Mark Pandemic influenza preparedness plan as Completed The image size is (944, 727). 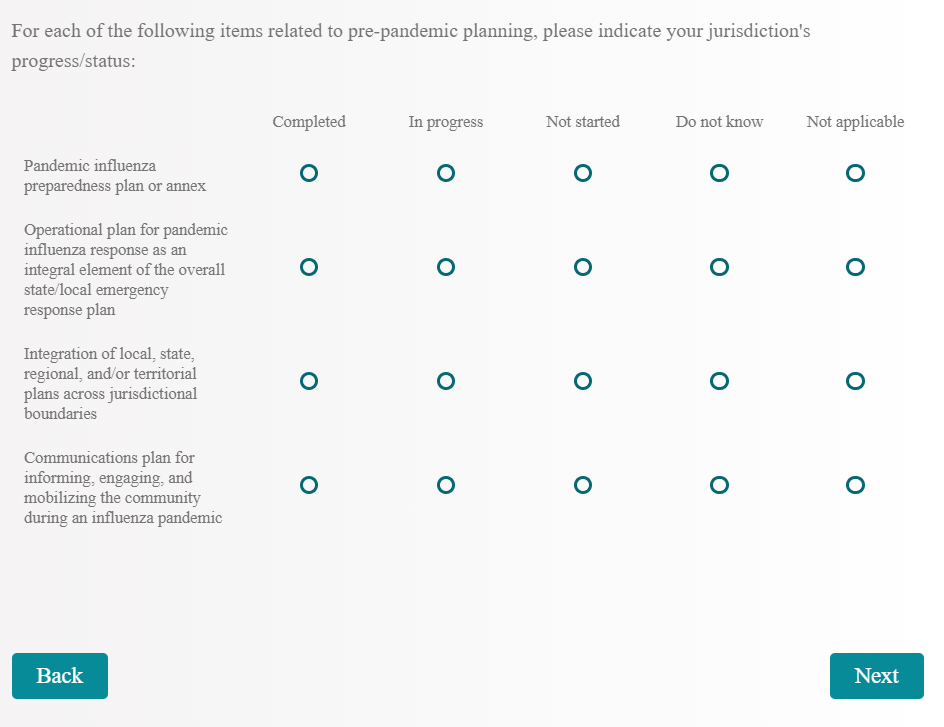coord(309,173)
